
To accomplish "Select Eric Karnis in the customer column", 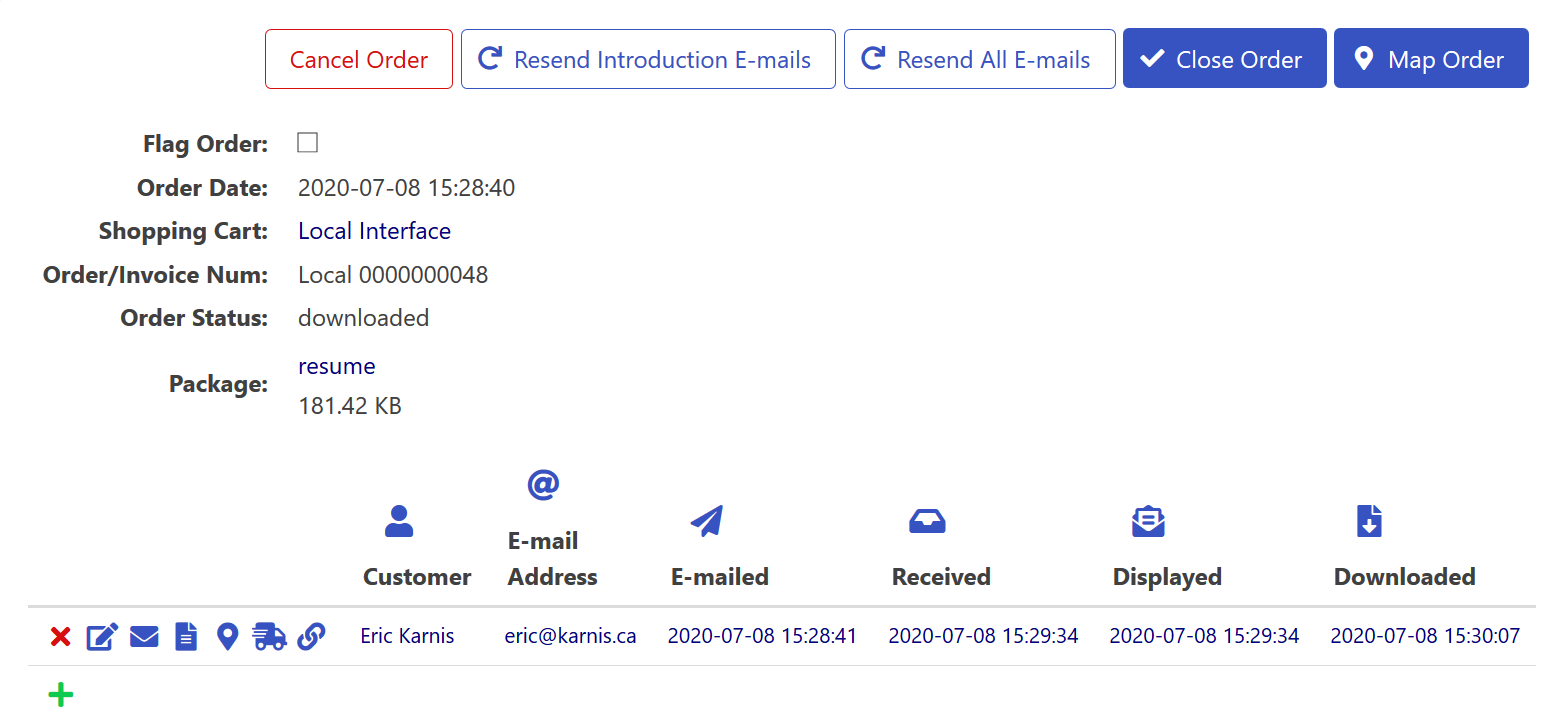I will point(407,636).
